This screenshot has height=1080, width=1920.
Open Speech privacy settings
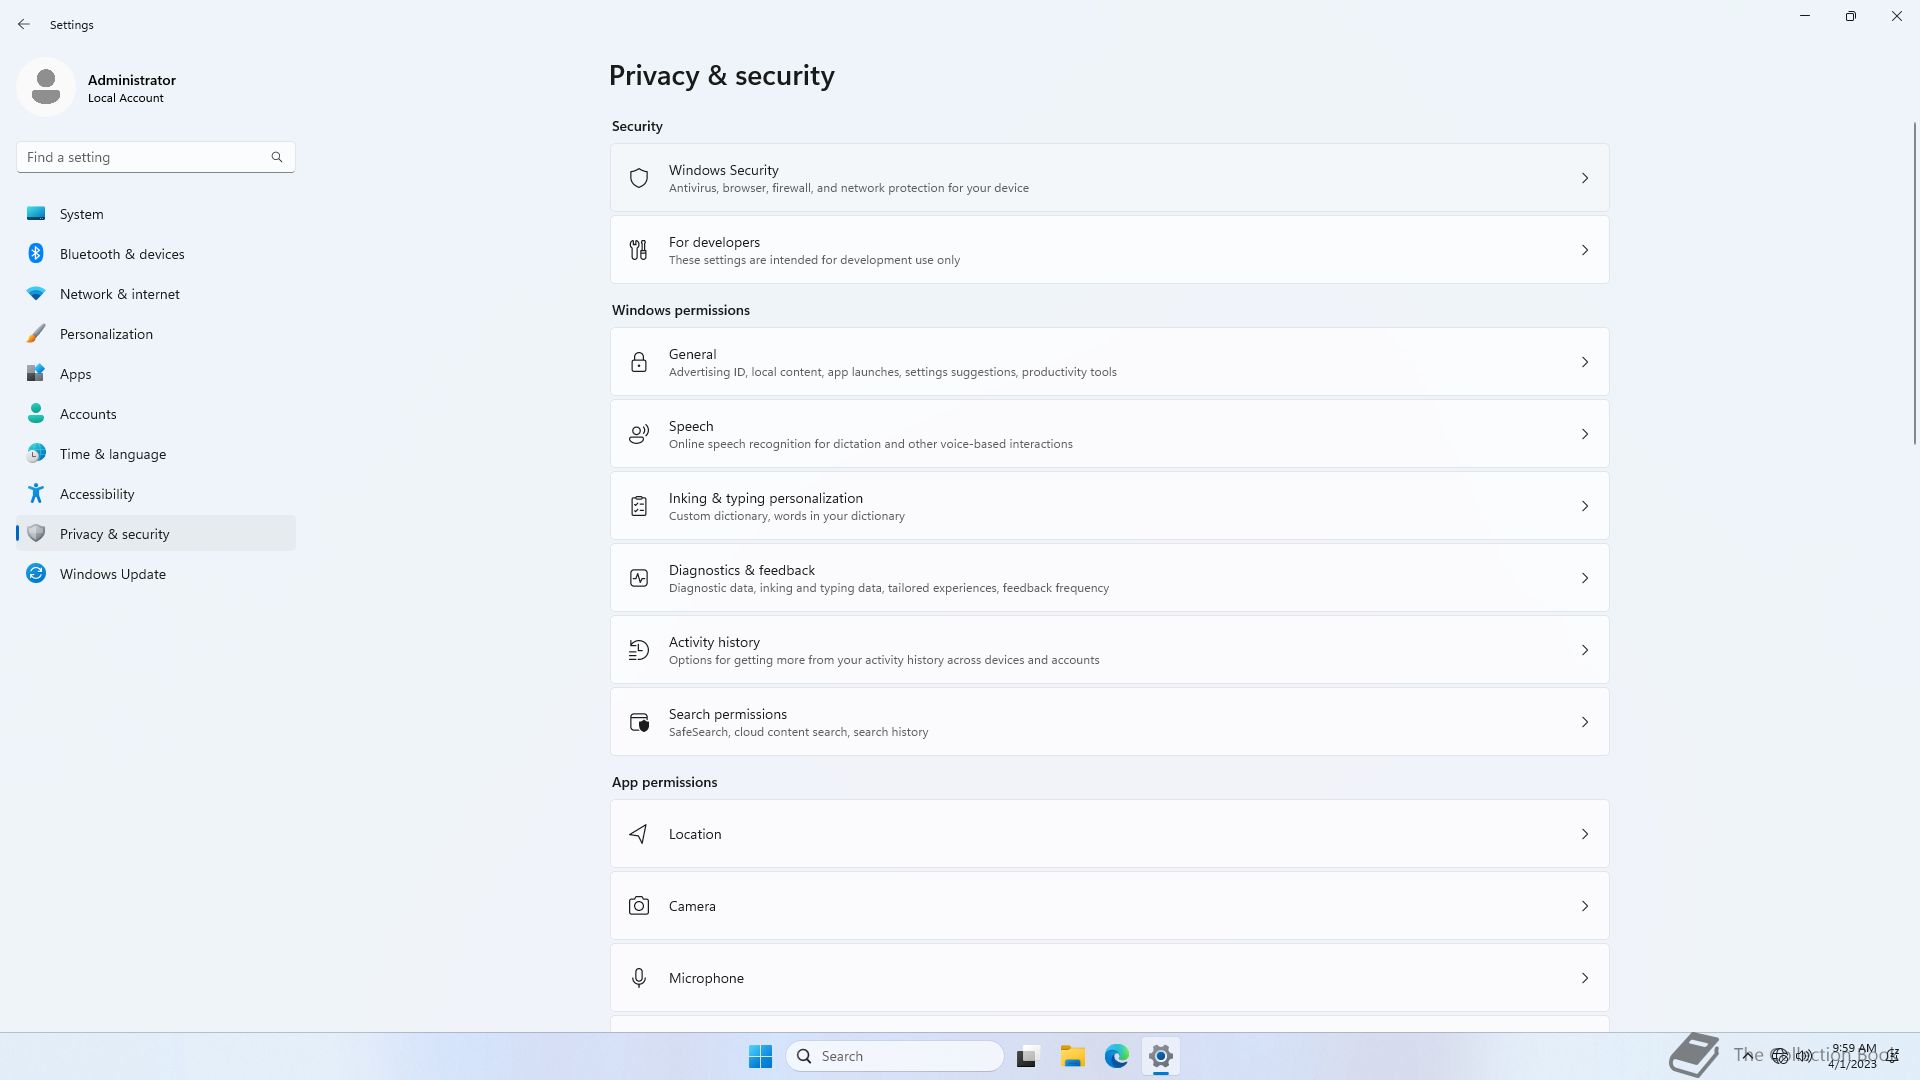coord(1110,434)
